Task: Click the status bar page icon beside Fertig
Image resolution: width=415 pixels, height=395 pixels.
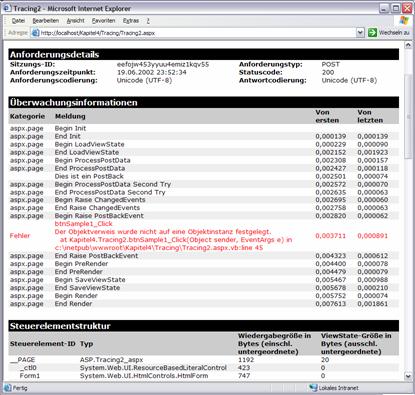Action: [7, 388]
